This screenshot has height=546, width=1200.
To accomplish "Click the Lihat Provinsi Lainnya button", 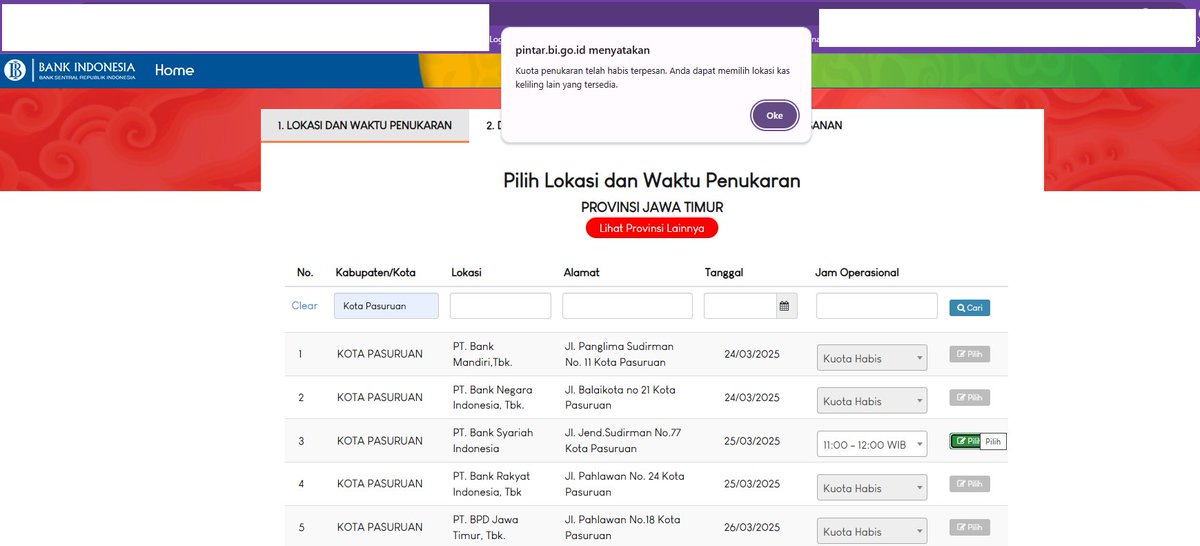I will click(652, 228).
